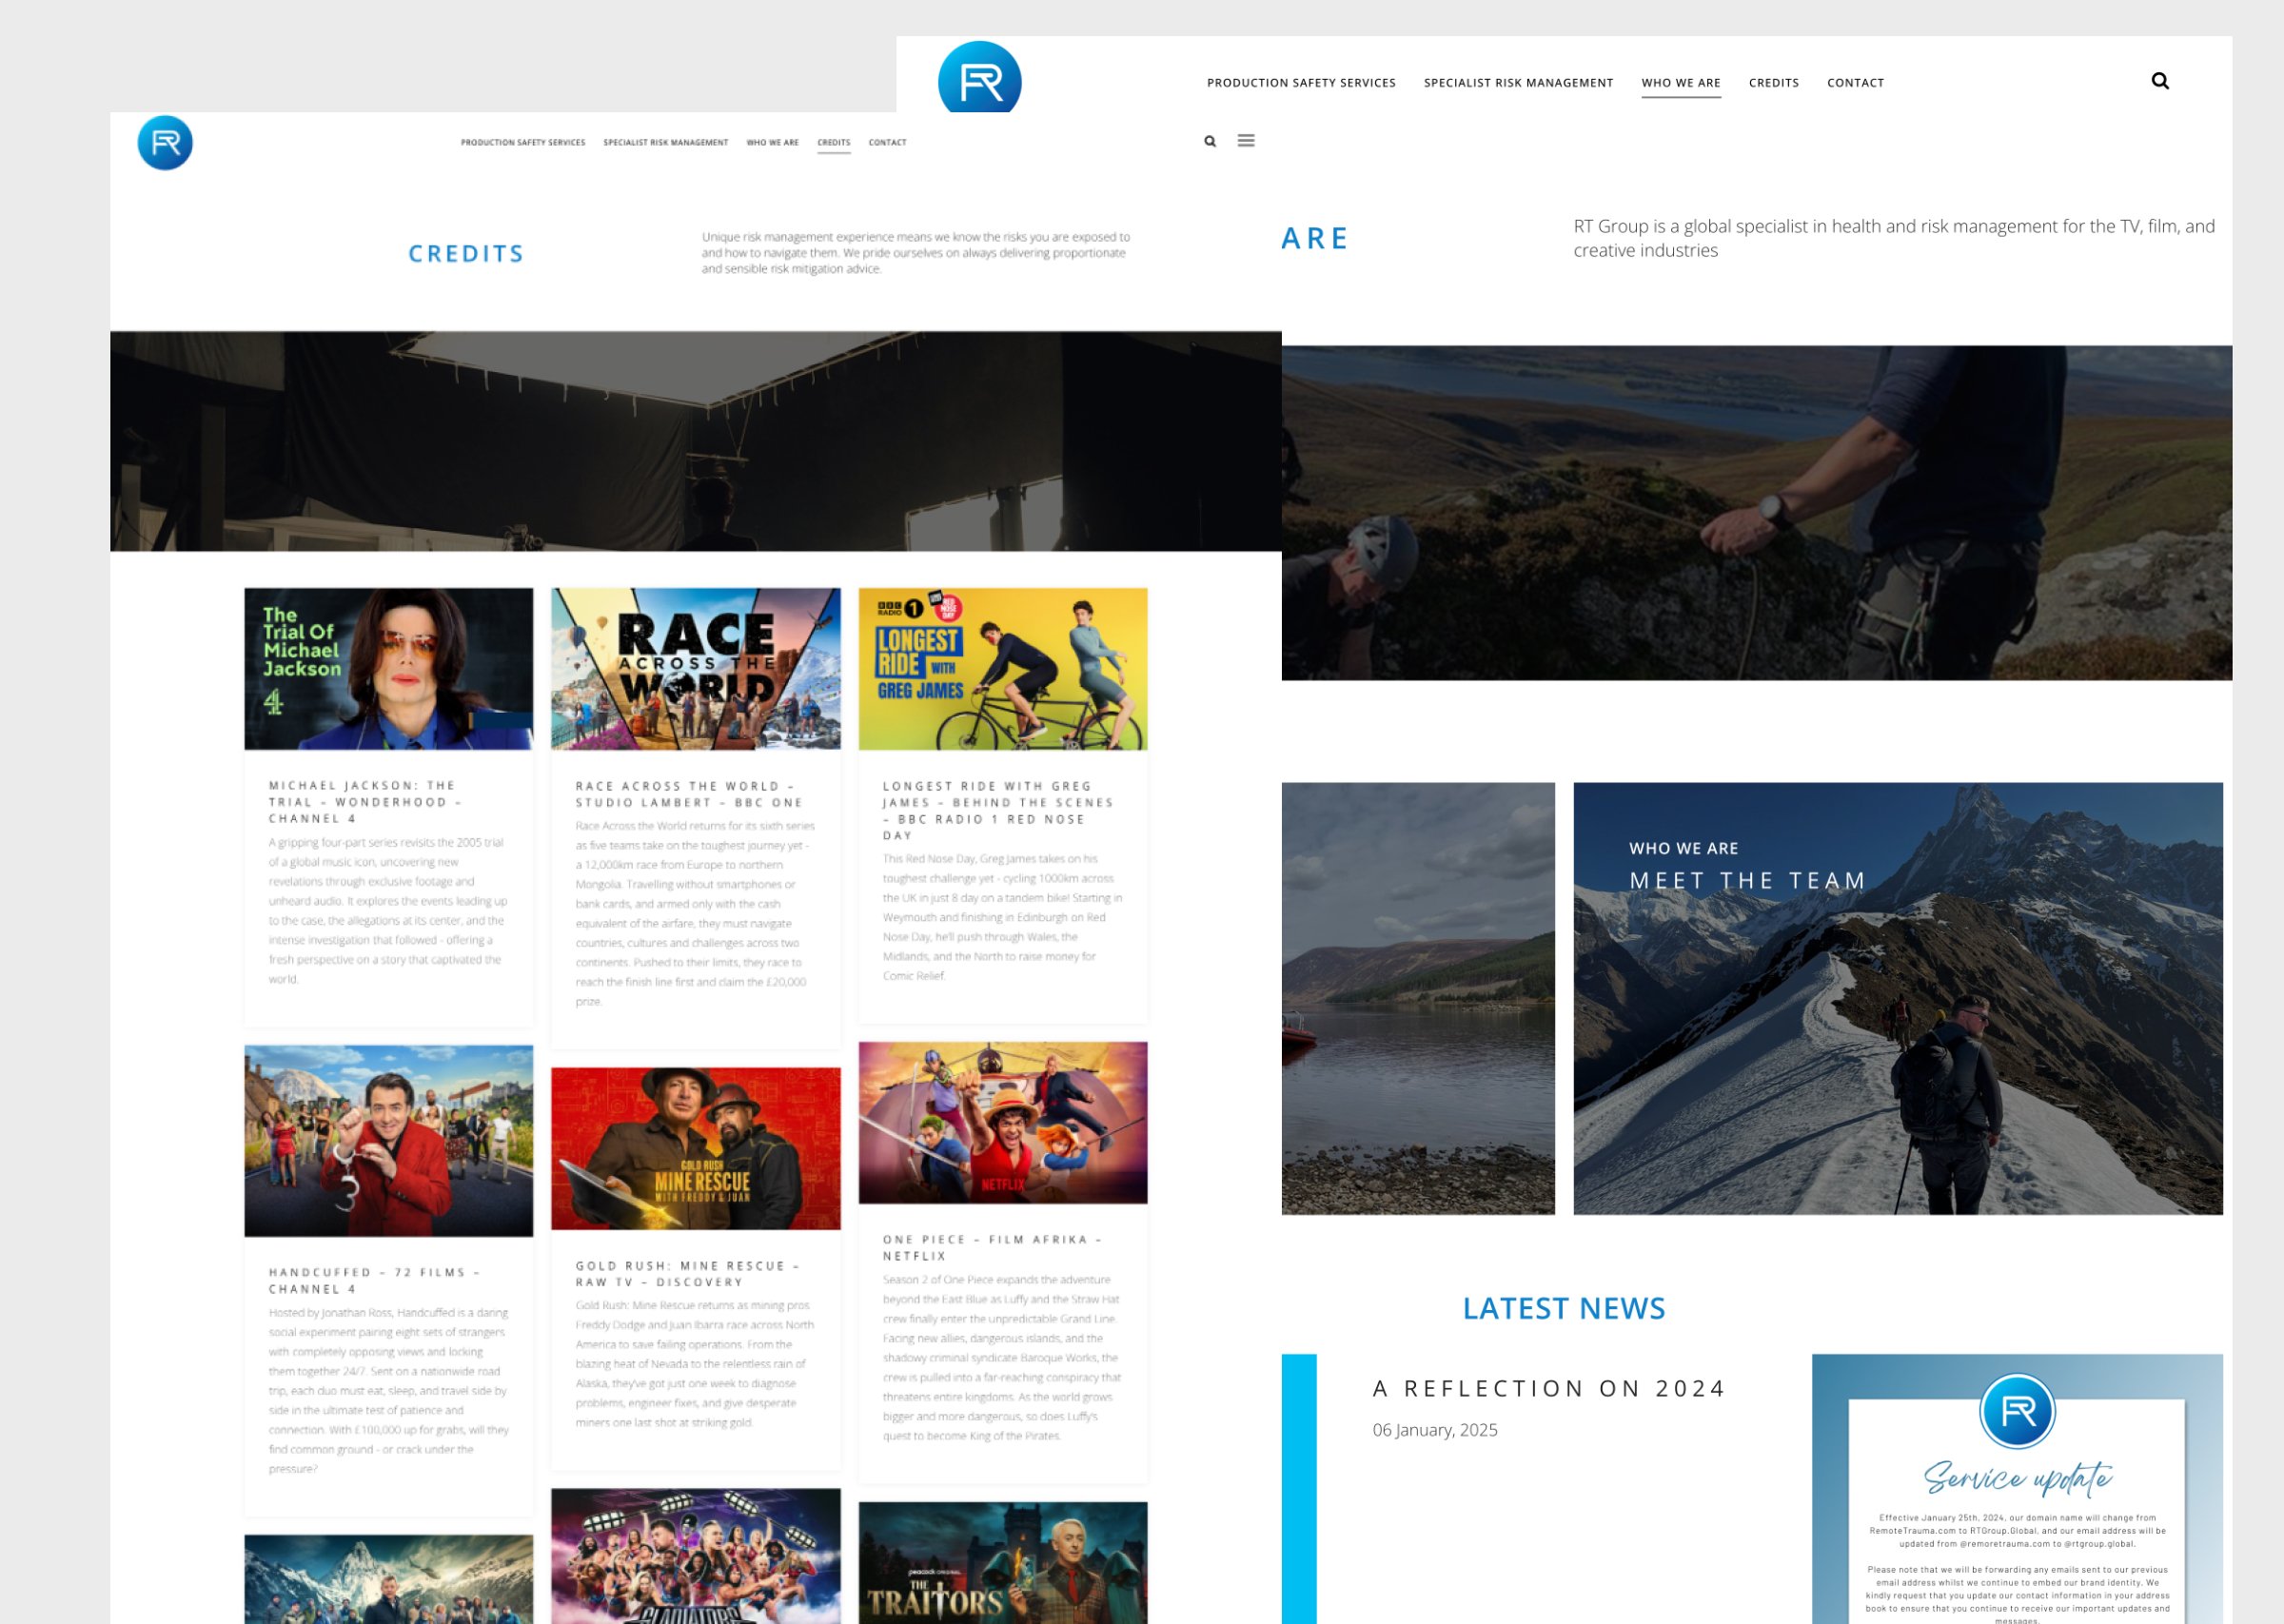Open Production Safety Services in the Who We Are page nav
The height and width of the screenshot is (1624, 2284).
pyautogui.click(x=1301, y=83)
